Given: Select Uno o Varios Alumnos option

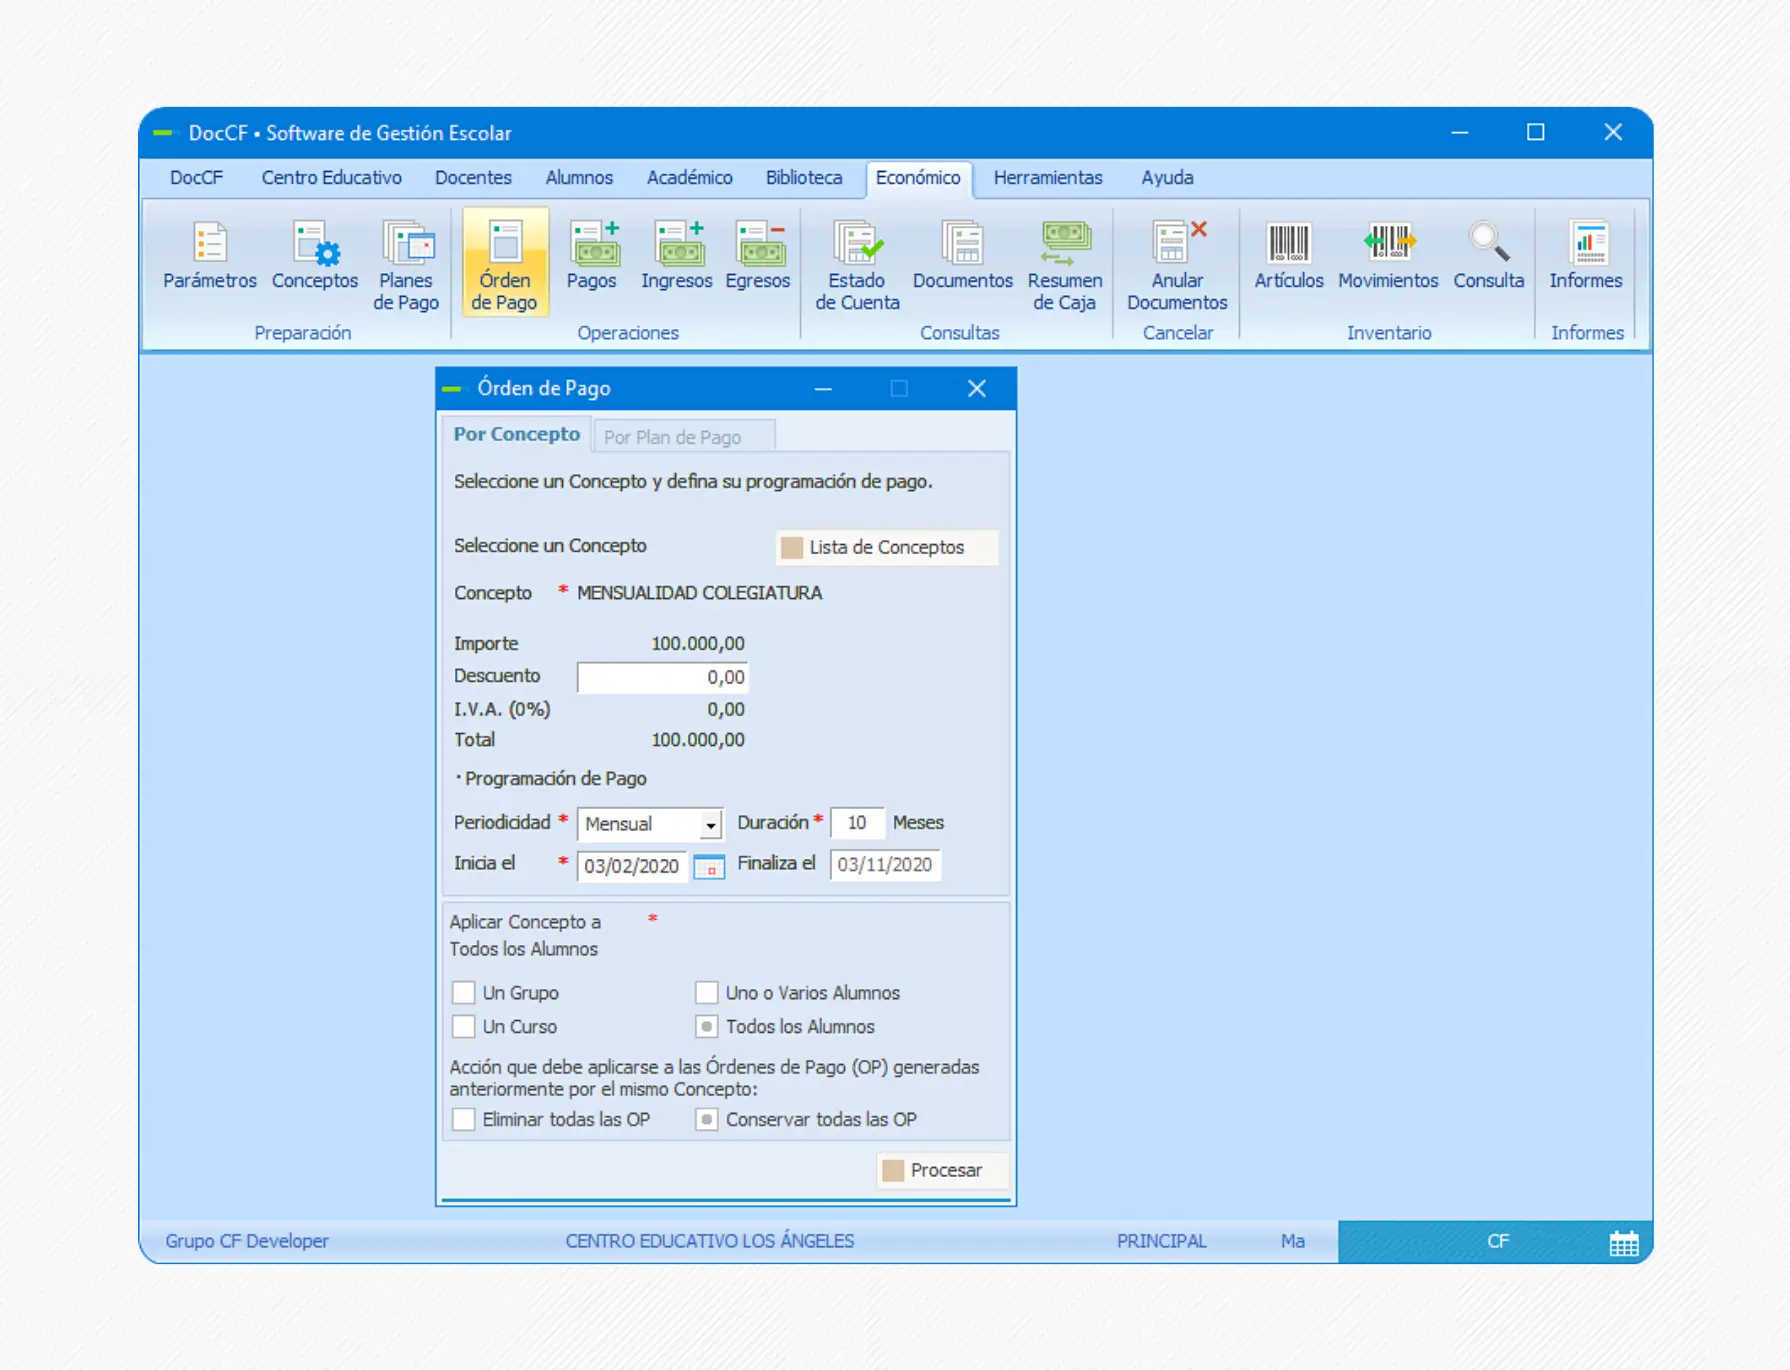Looking at the screenshot, I should point(707,993).
